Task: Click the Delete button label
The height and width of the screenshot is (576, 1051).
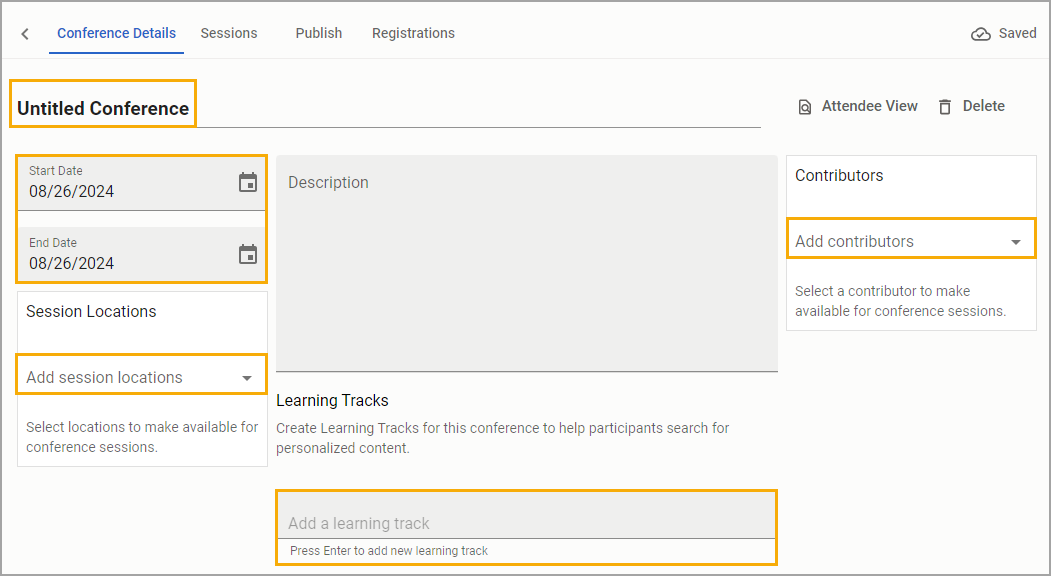Action: 983,106
